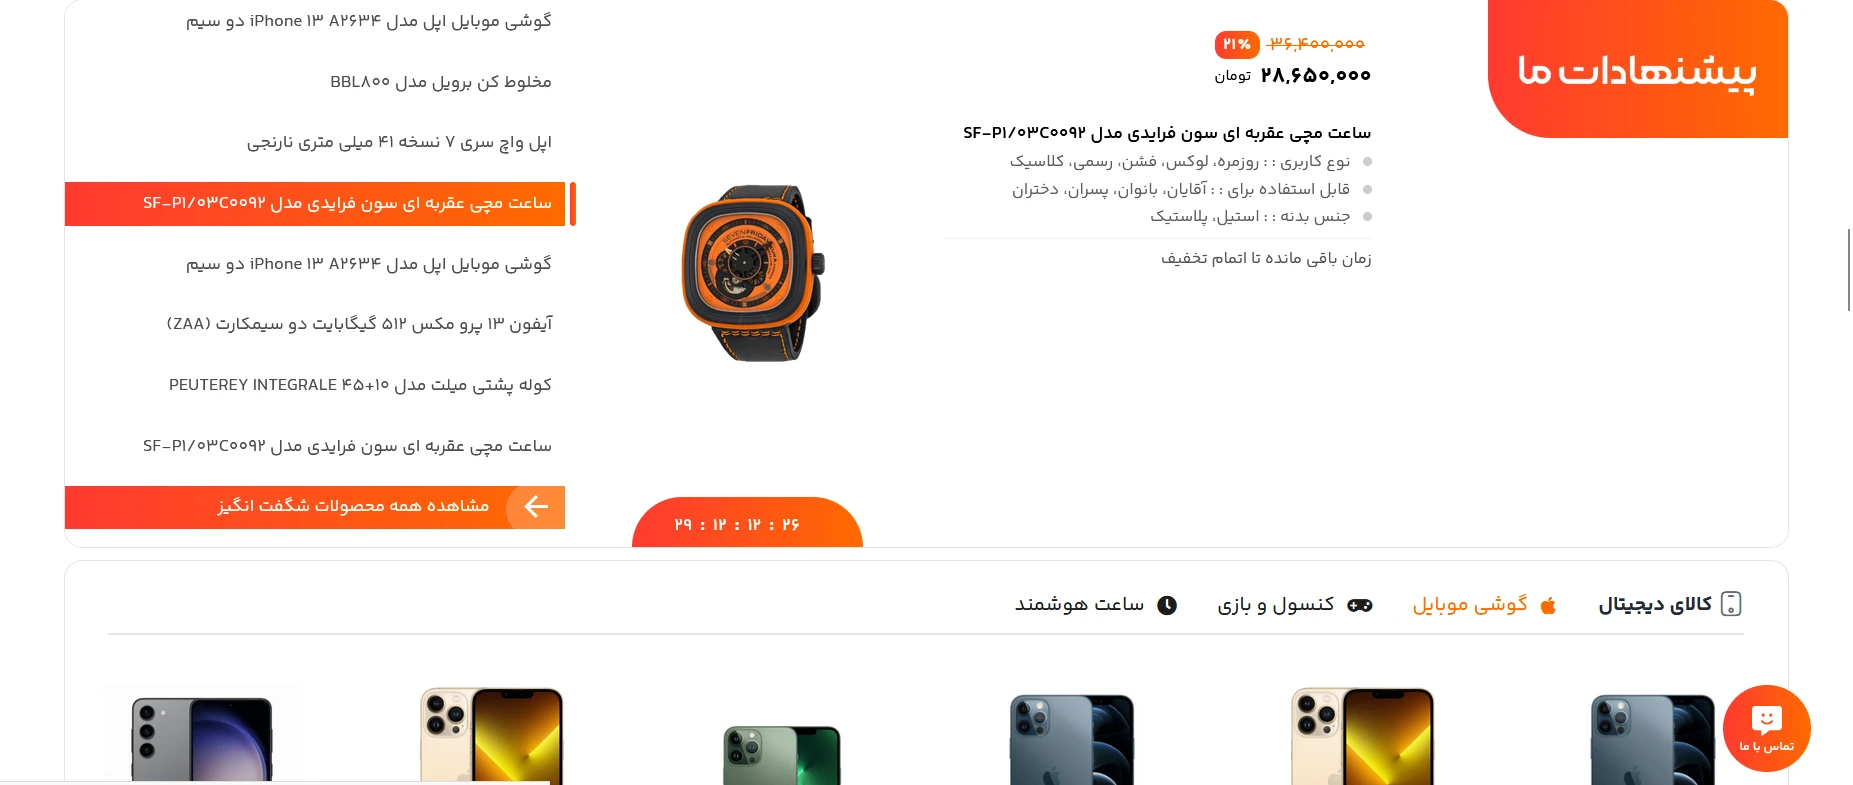Click the page vertical scrollbar thumb

[1849, 270]
